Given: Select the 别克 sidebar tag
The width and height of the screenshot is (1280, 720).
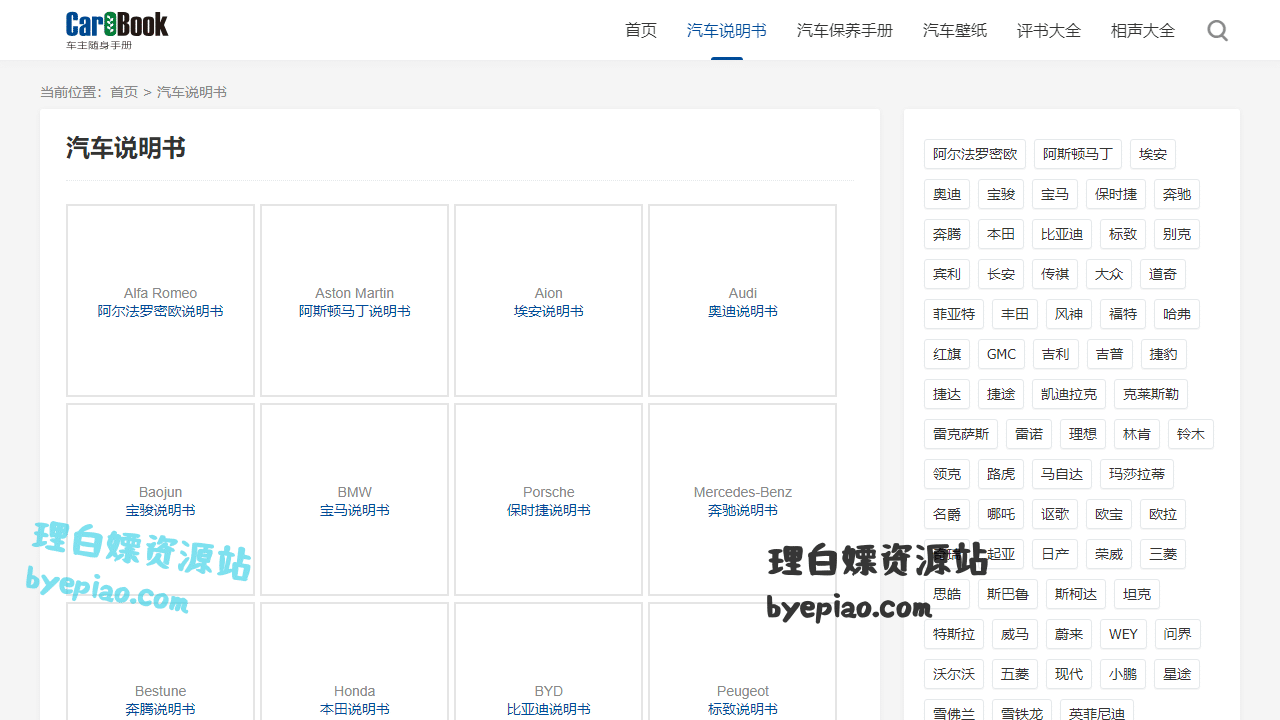Looking at the screenshot, I should click(x=1177, y=234).
